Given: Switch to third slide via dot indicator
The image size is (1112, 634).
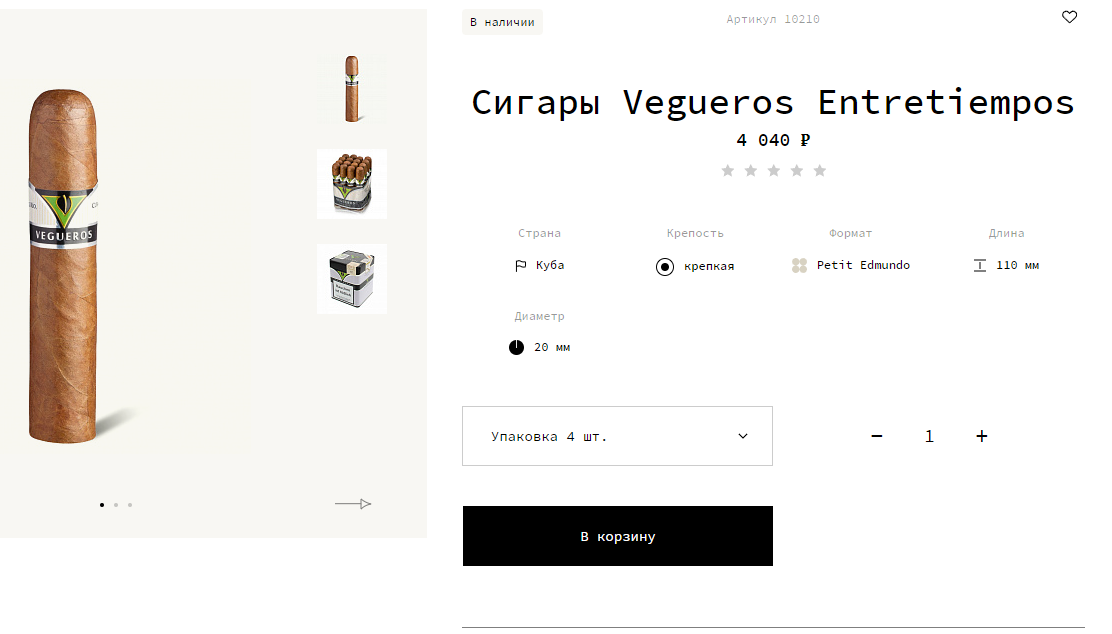Looking at the screenshot, I should tap(130, 505).
